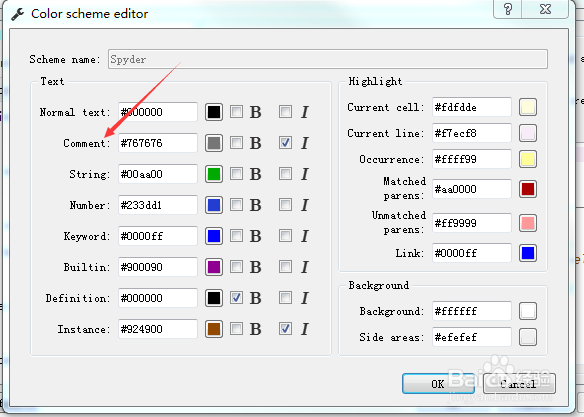Viewport: 584px width, 417px height.
Task: Toggle bold checkbox for Builtin
Action: click(x=236, y=266)
